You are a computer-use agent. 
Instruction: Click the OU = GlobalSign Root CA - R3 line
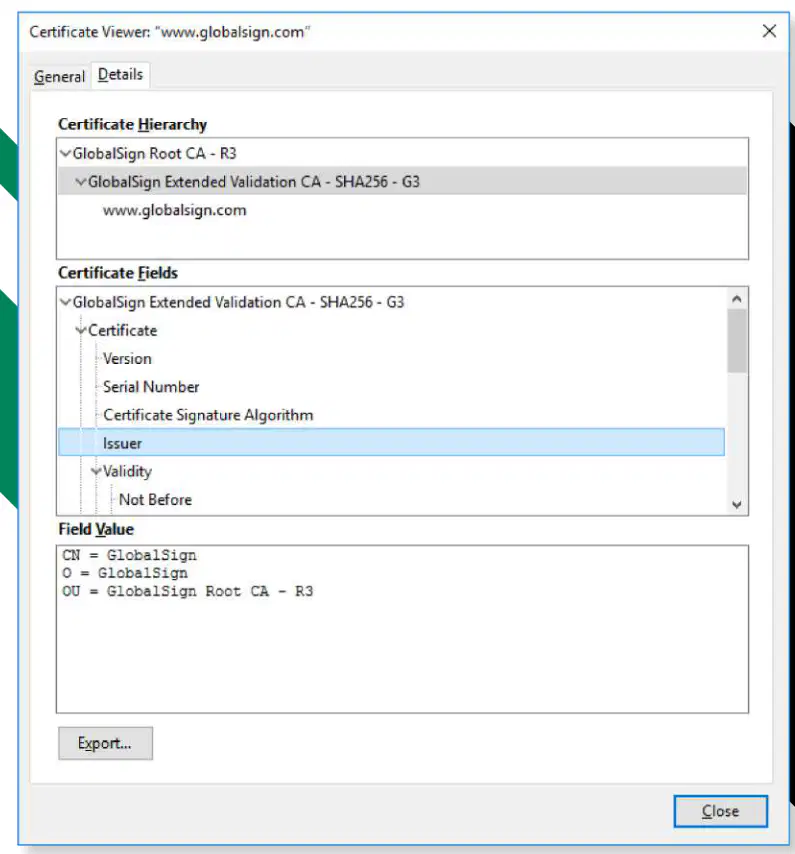[x=187, y=591]
